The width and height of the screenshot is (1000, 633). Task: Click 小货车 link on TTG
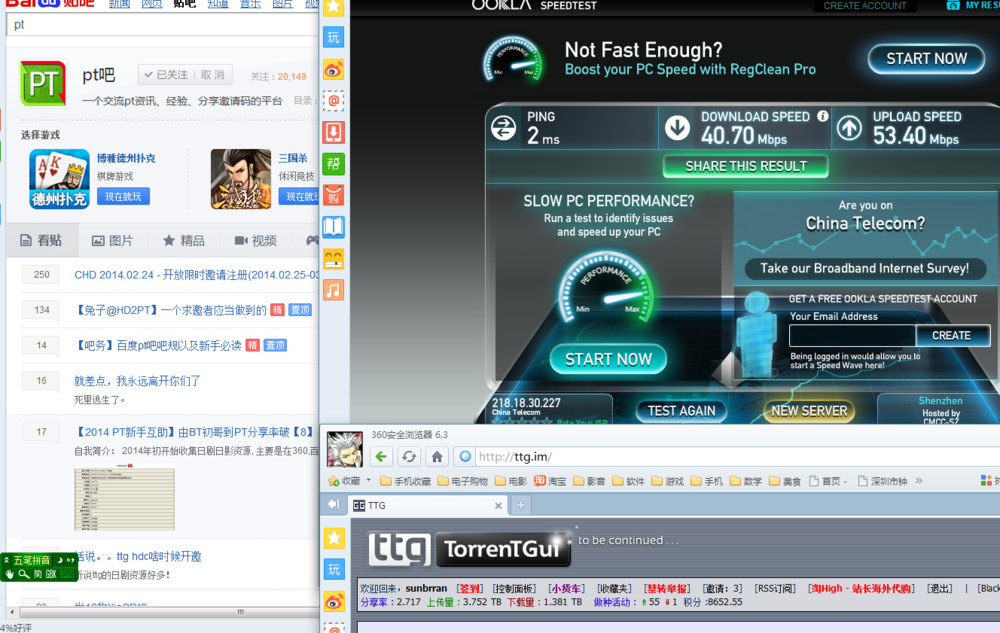pos(568,588)
